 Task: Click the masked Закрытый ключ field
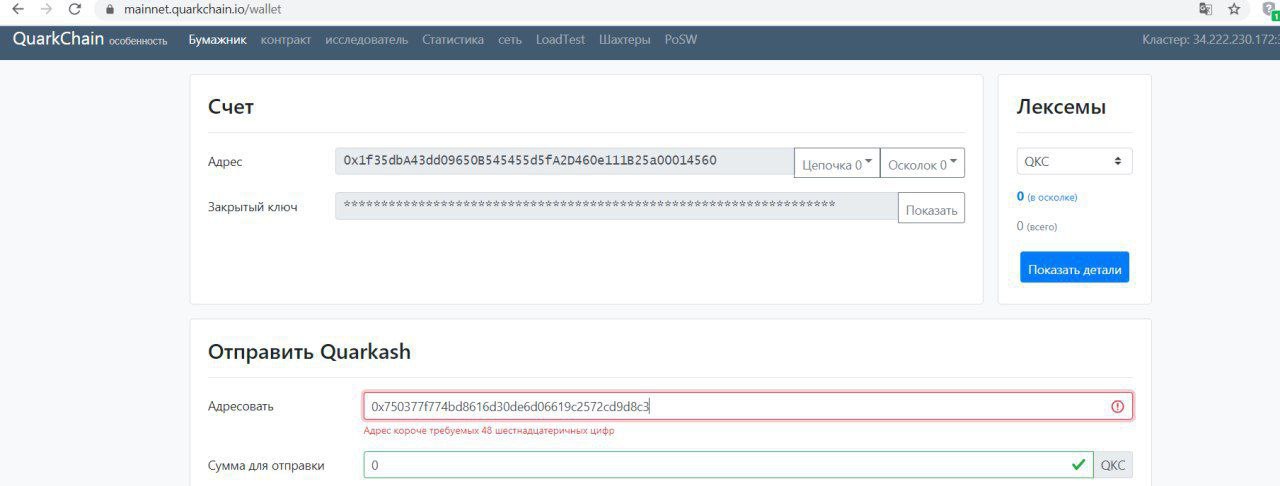(x=616, y=206)
